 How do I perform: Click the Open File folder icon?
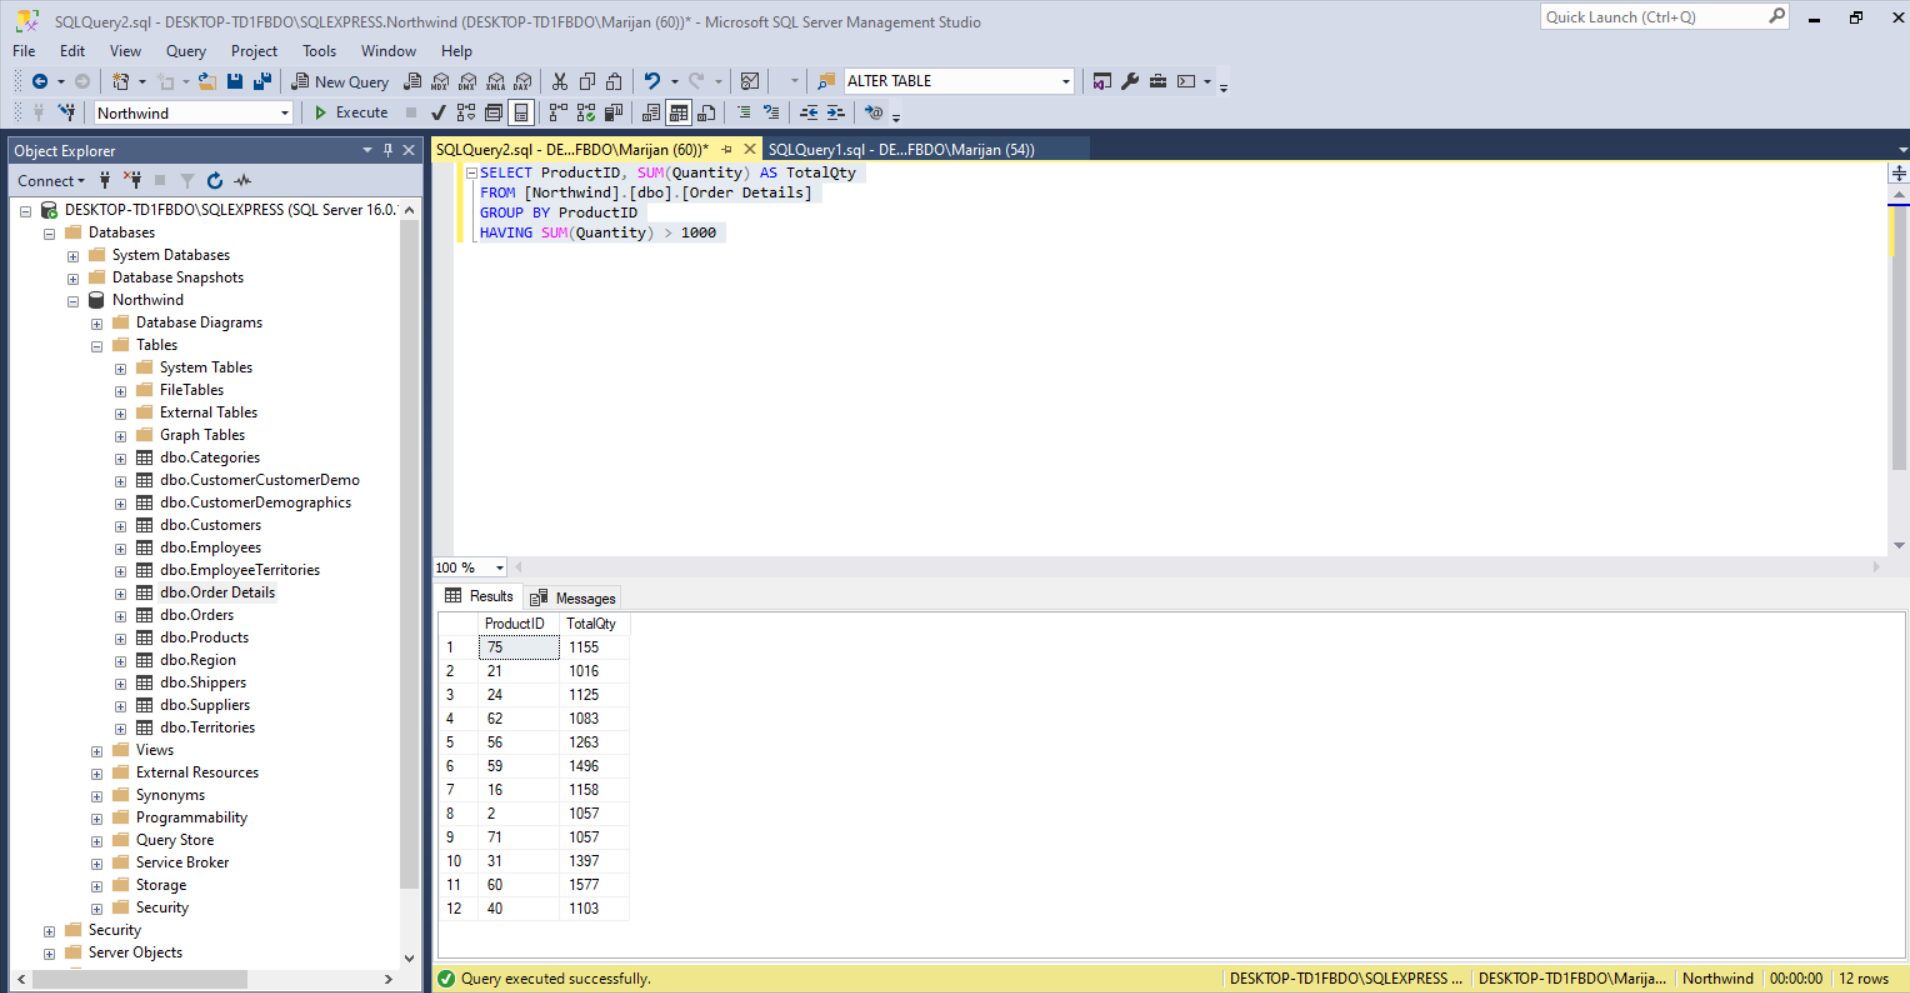[x=207, y=81]
